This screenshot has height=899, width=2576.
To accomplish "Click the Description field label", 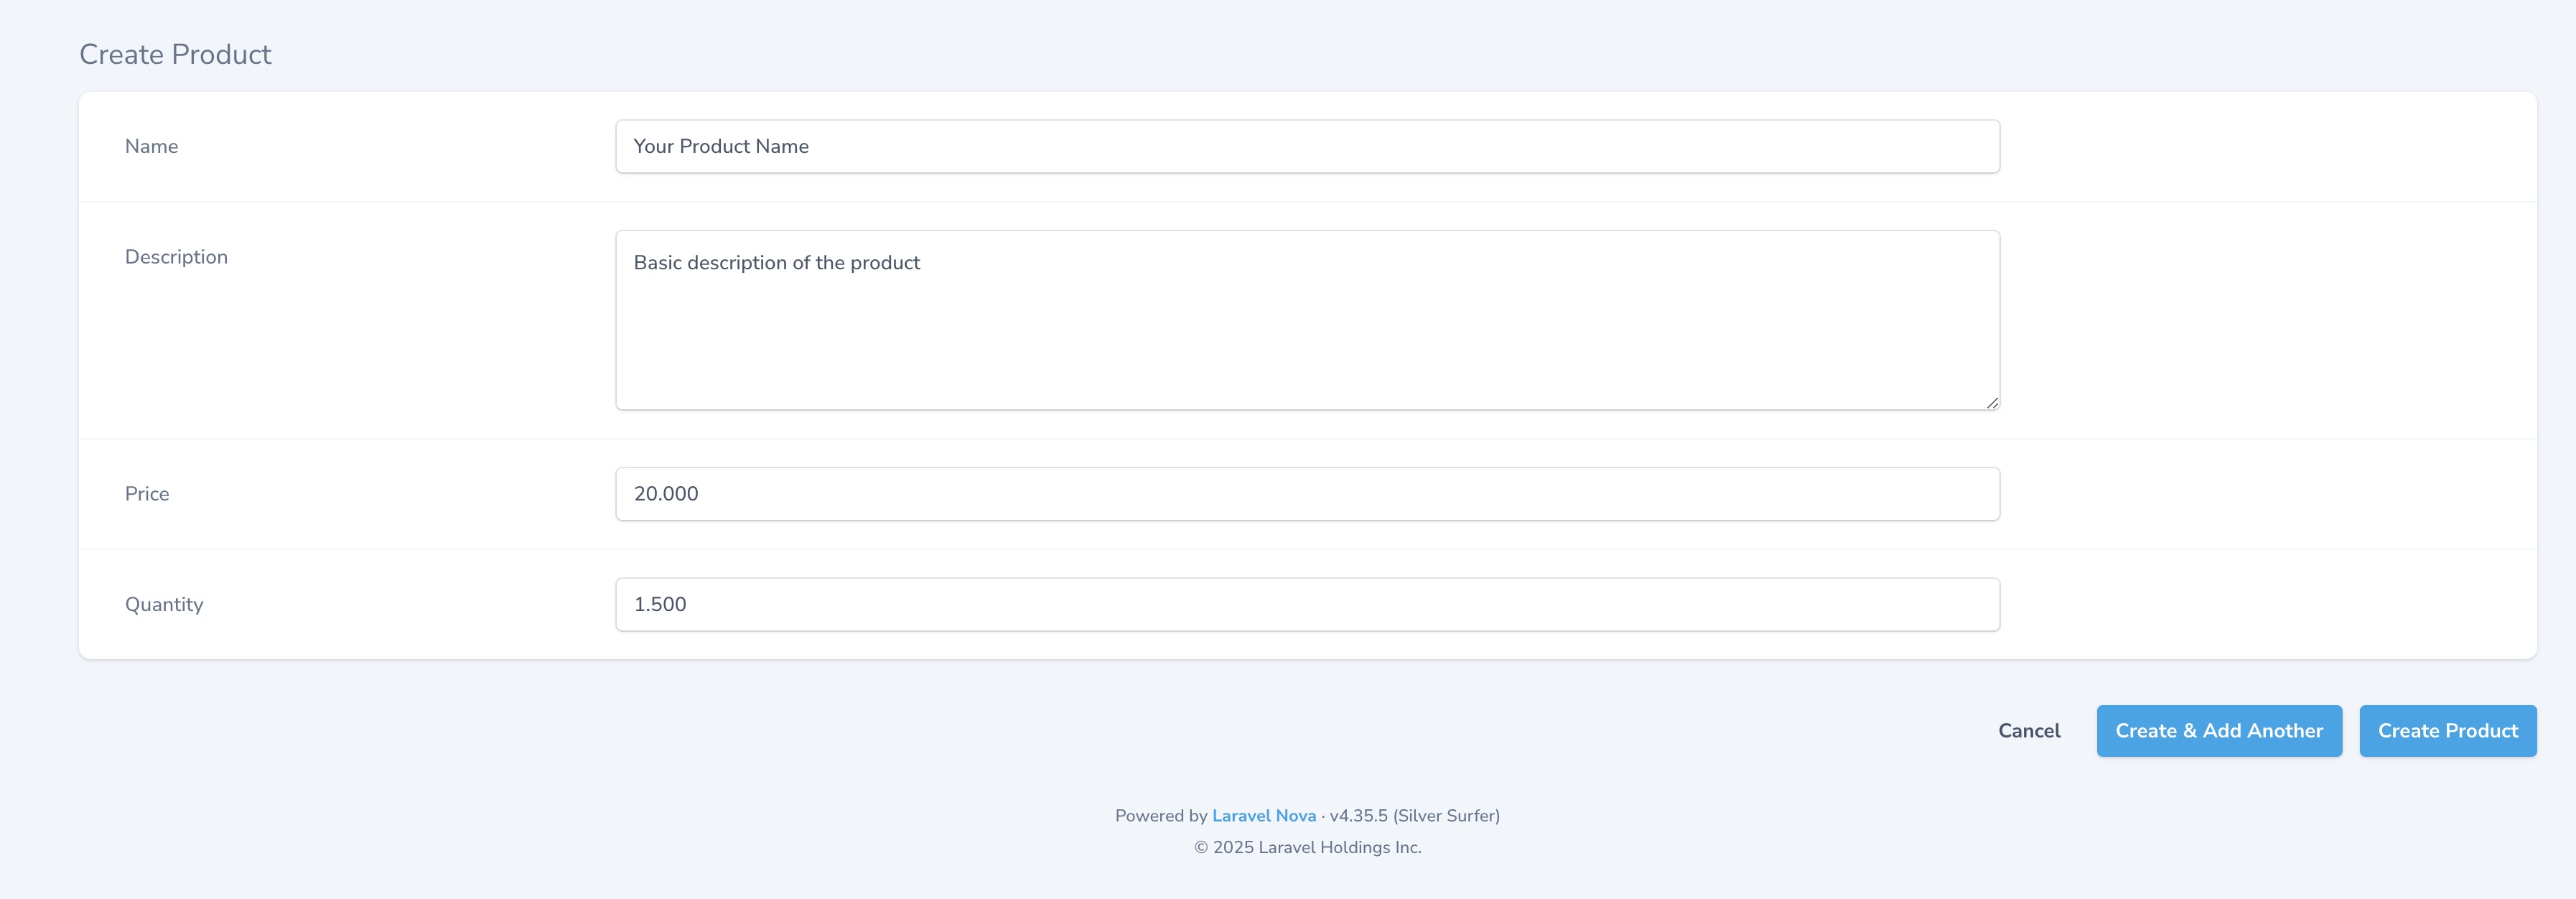I will [176, 257].
